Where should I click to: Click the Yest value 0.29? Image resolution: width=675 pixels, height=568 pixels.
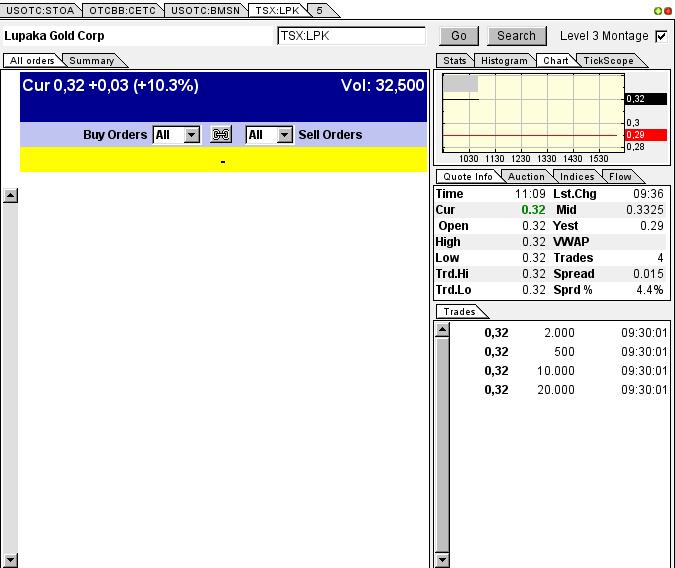[x=652, y=226]
